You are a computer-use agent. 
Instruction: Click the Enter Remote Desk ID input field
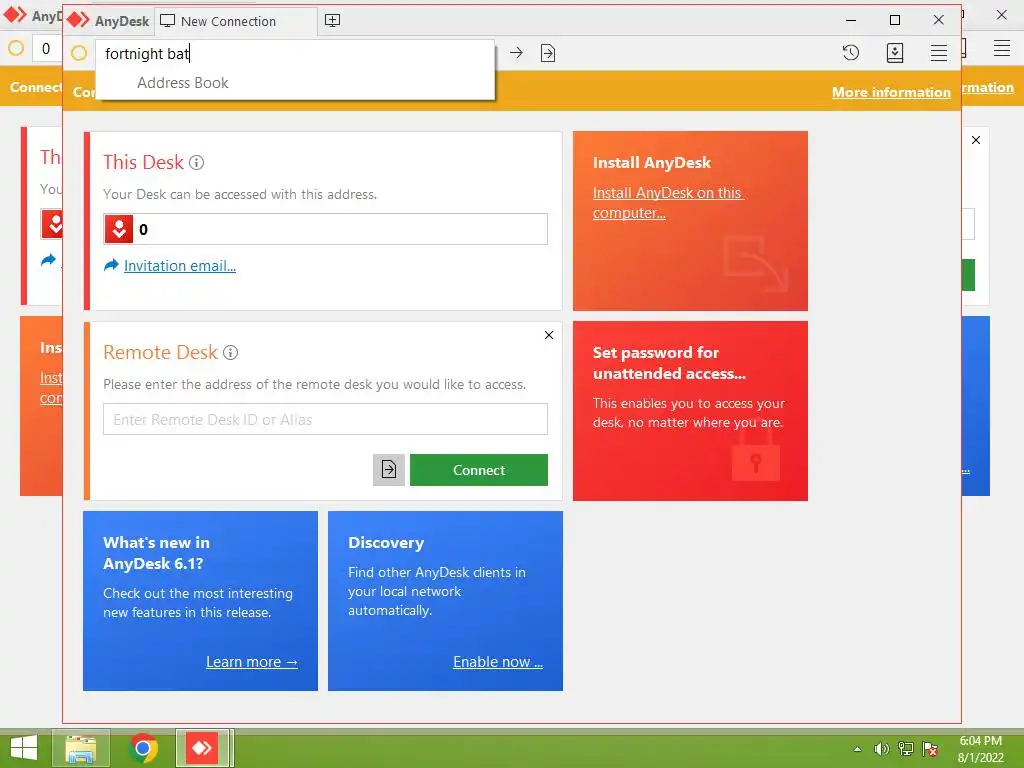click(x=325, y=419)
